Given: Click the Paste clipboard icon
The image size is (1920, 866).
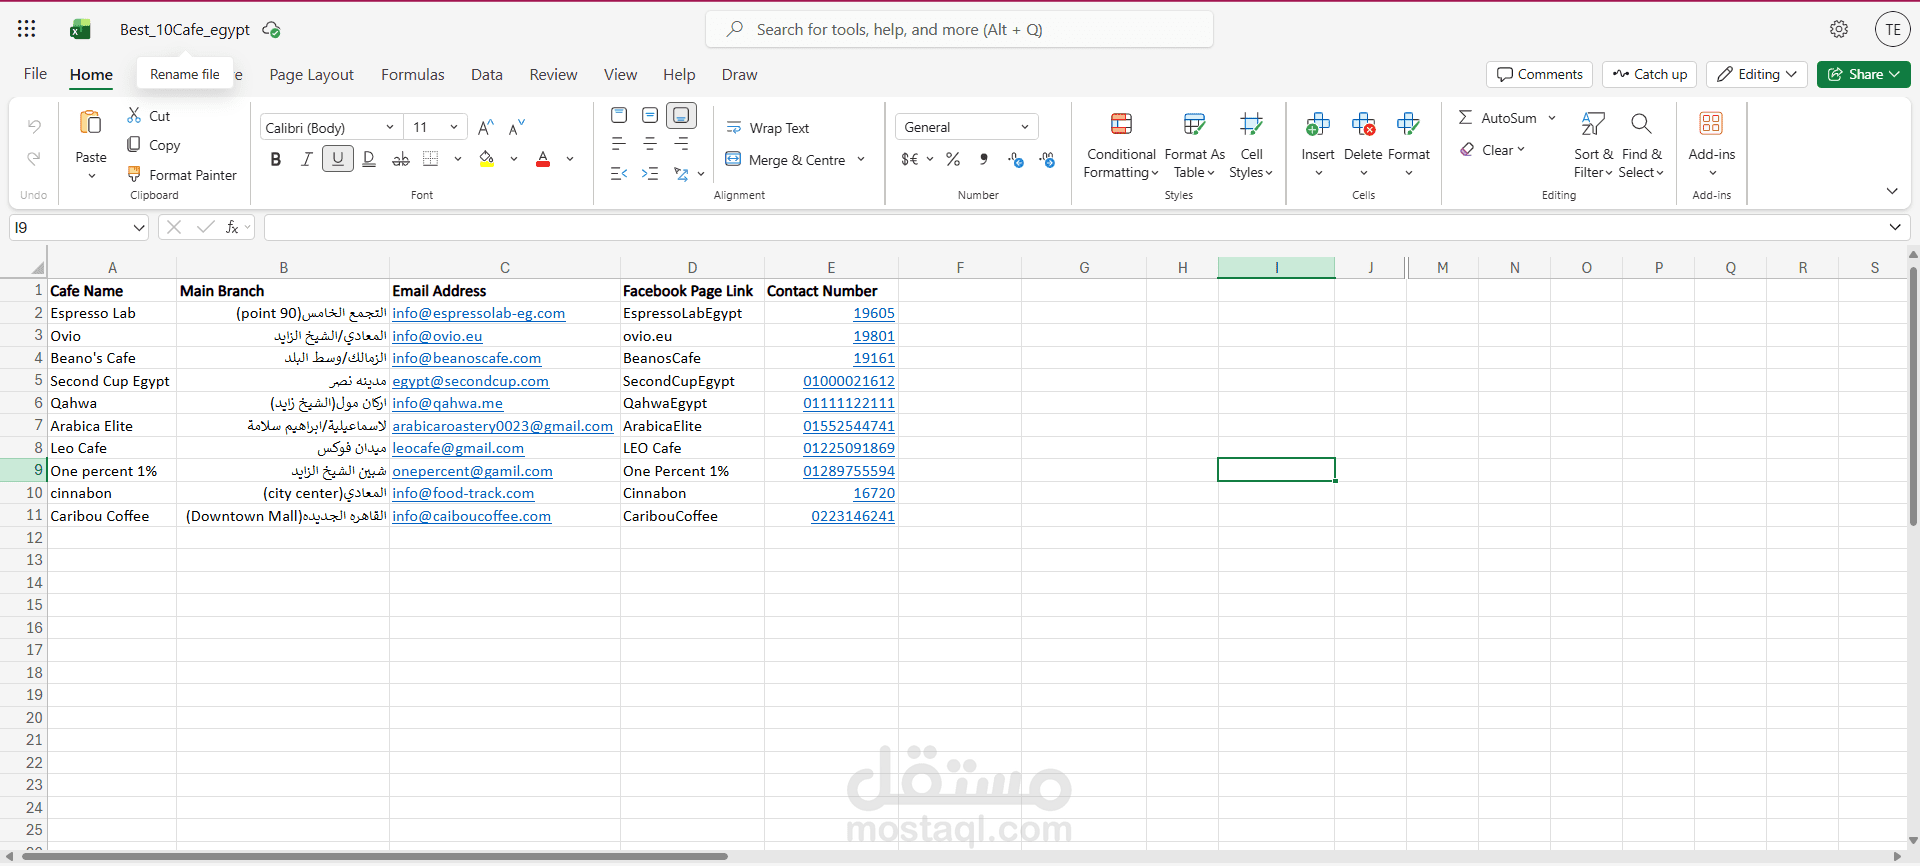Looking at the screenshot, I should 90,124.
